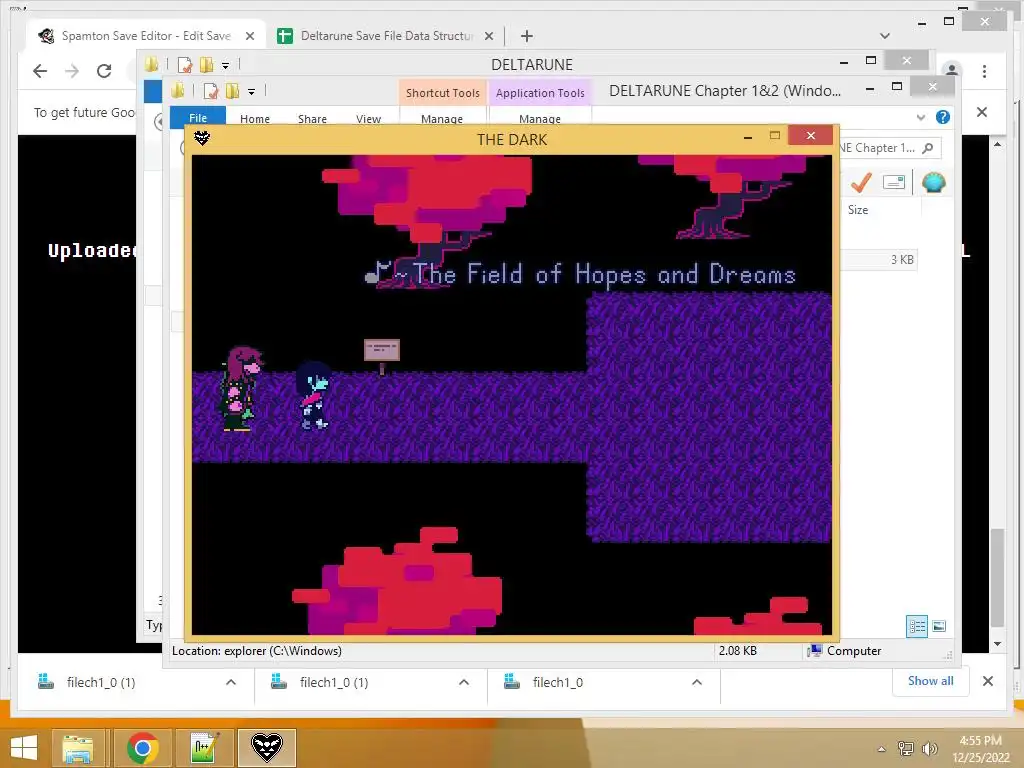This screenshot has width=1024, height=768.
Task: Open Chrome three-dot menu
Action: point(984,71)
